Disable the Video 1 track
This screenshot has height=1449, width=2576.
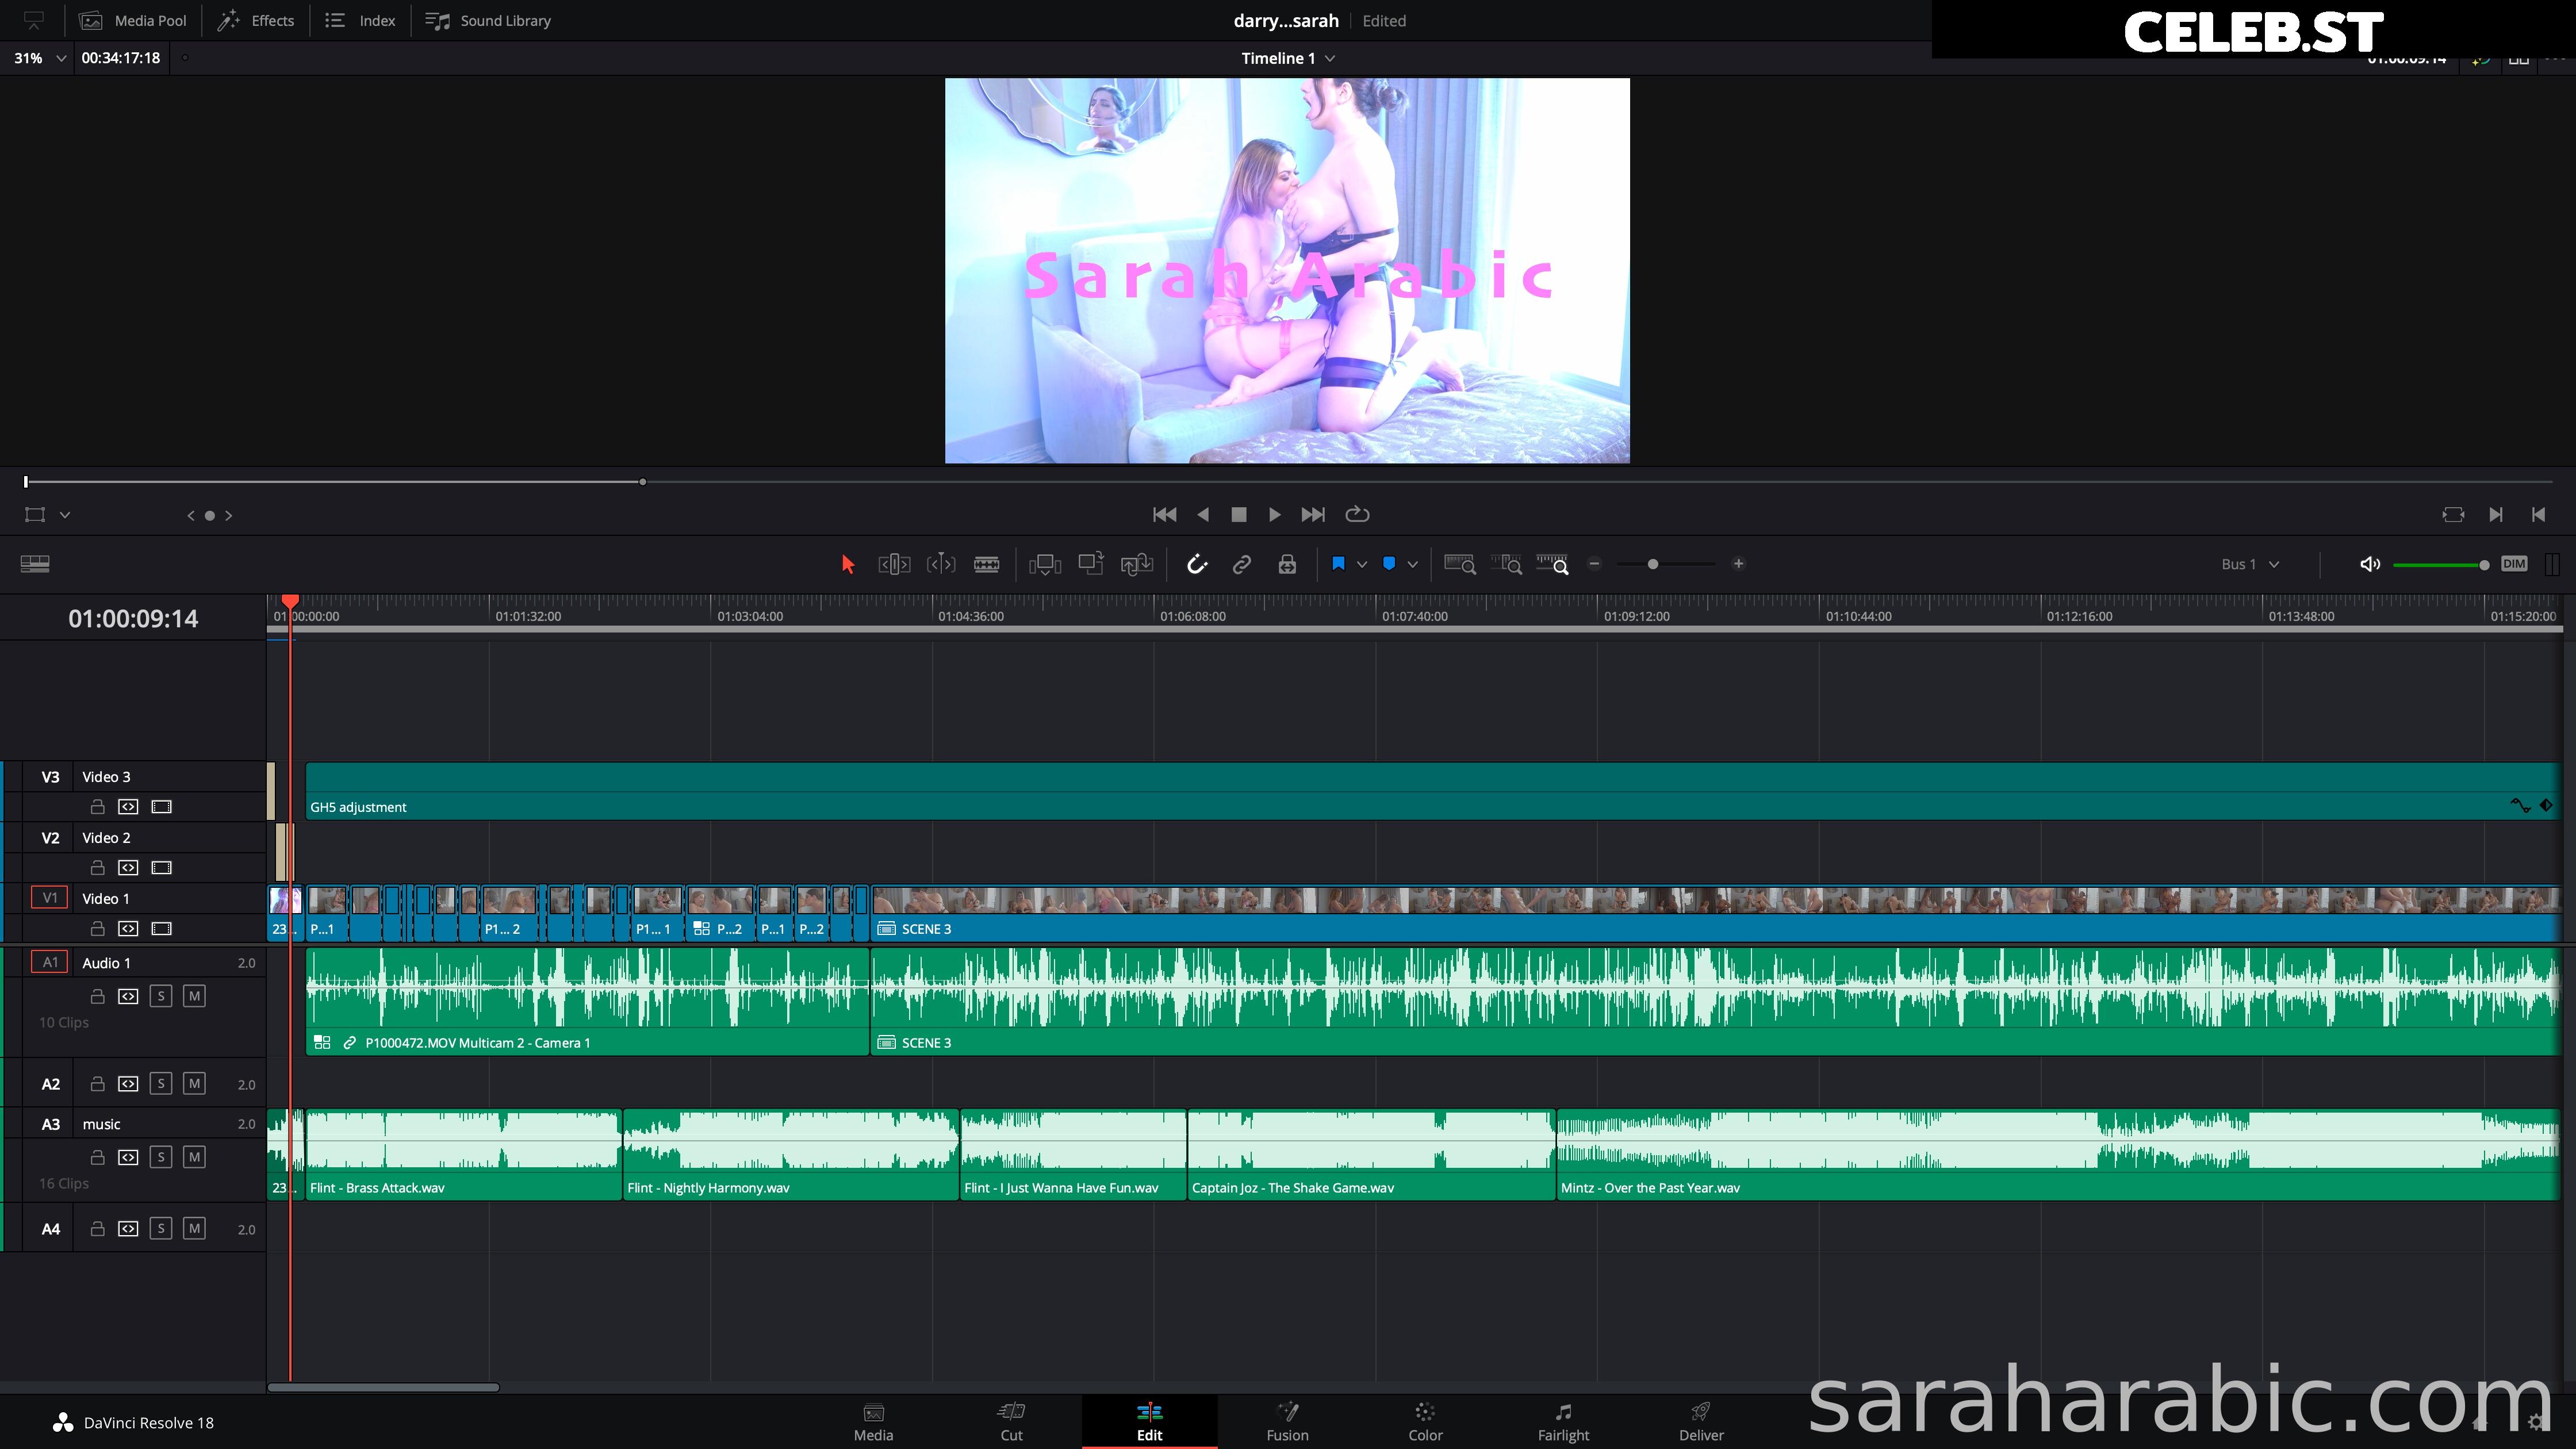click(161, 929)
